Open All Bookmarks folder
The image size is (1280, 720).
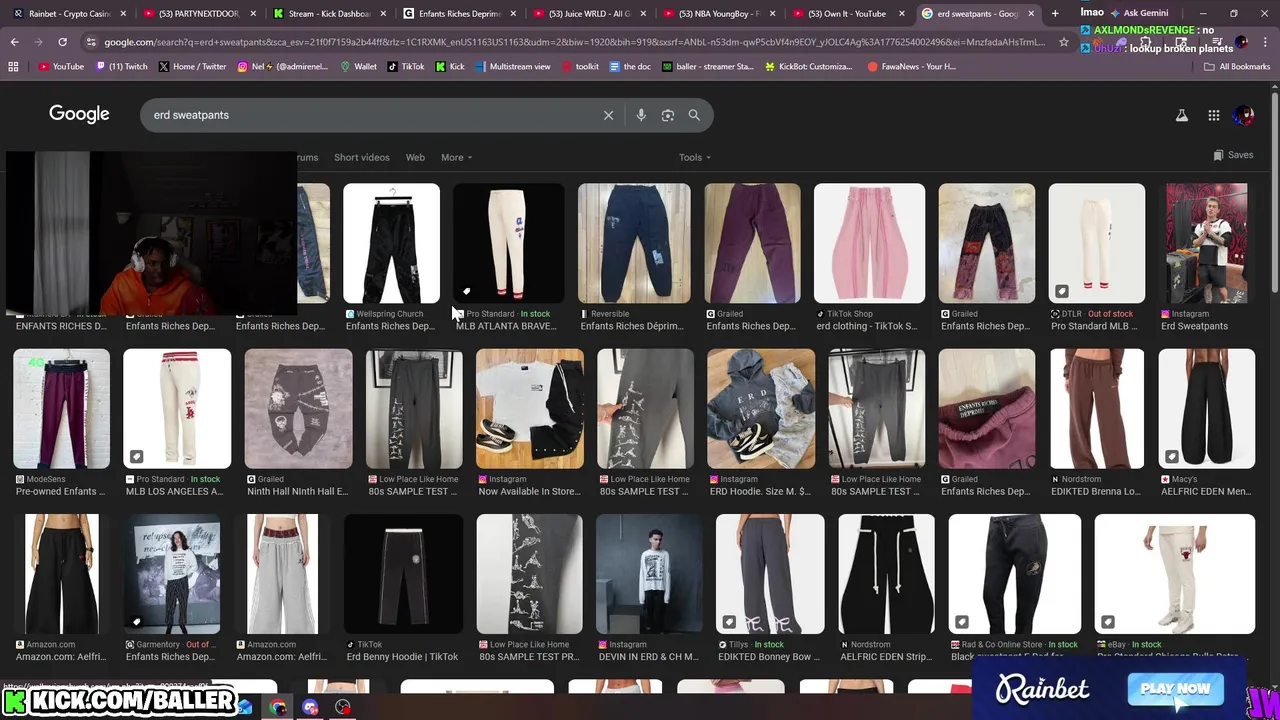1237,66
